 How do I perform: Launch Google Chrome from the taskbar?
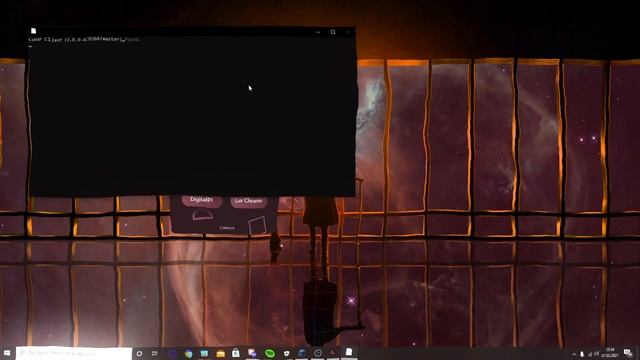pos(188,353)
